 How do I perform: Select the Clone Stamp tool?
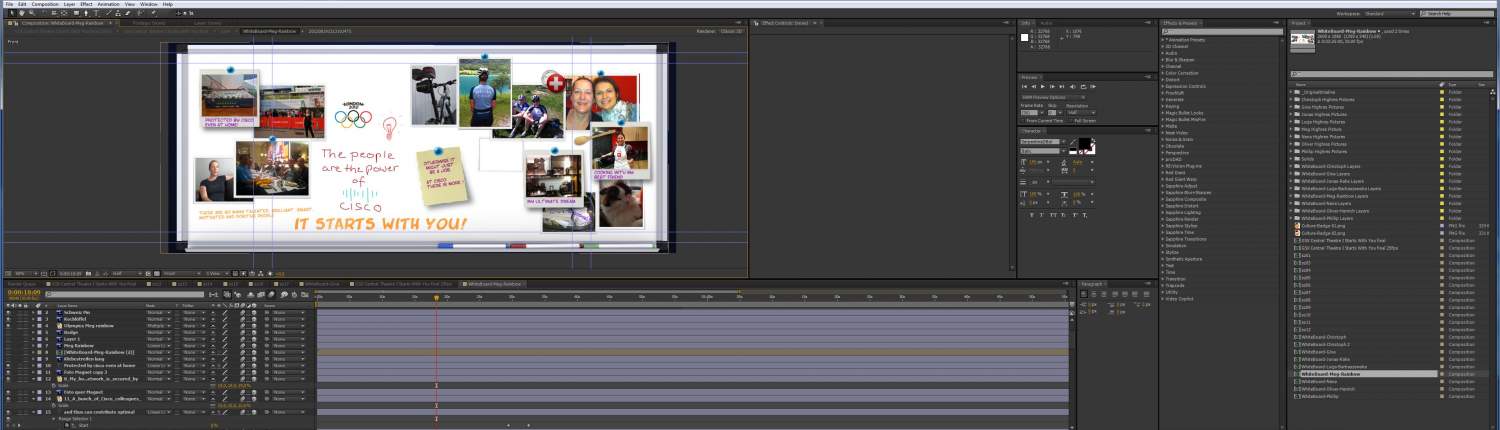pos(118,13)
